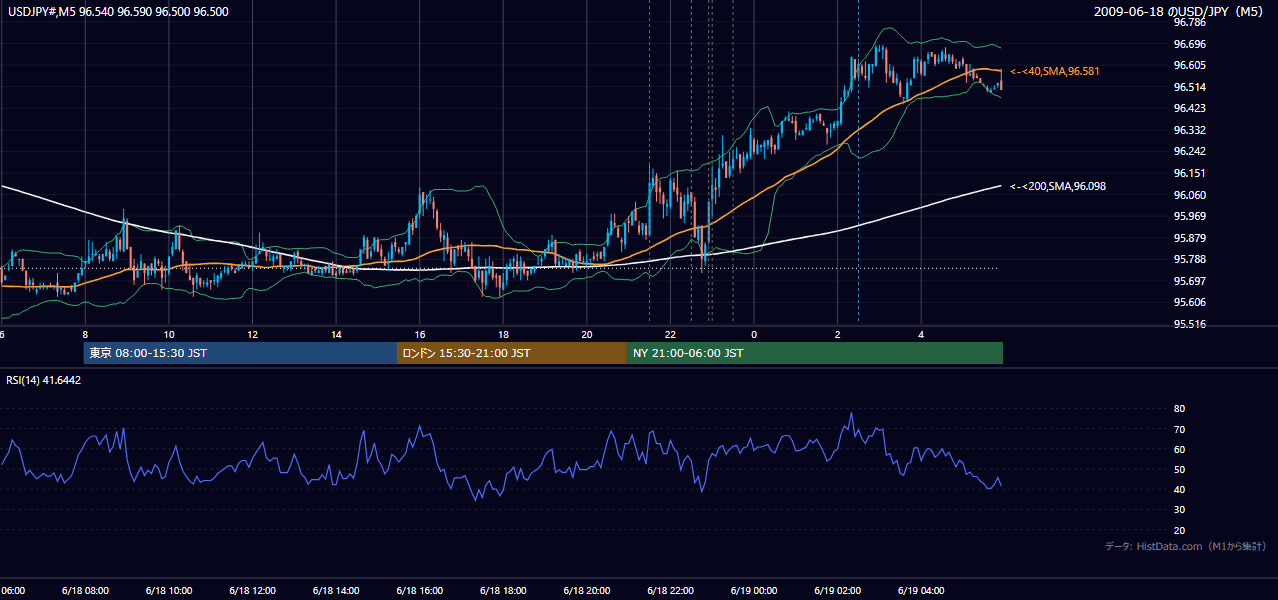Click the 東京 08:00-15:30 JST session bar
The width and height of the screenshot is (1278, 600).
click(x=240, y=353)
